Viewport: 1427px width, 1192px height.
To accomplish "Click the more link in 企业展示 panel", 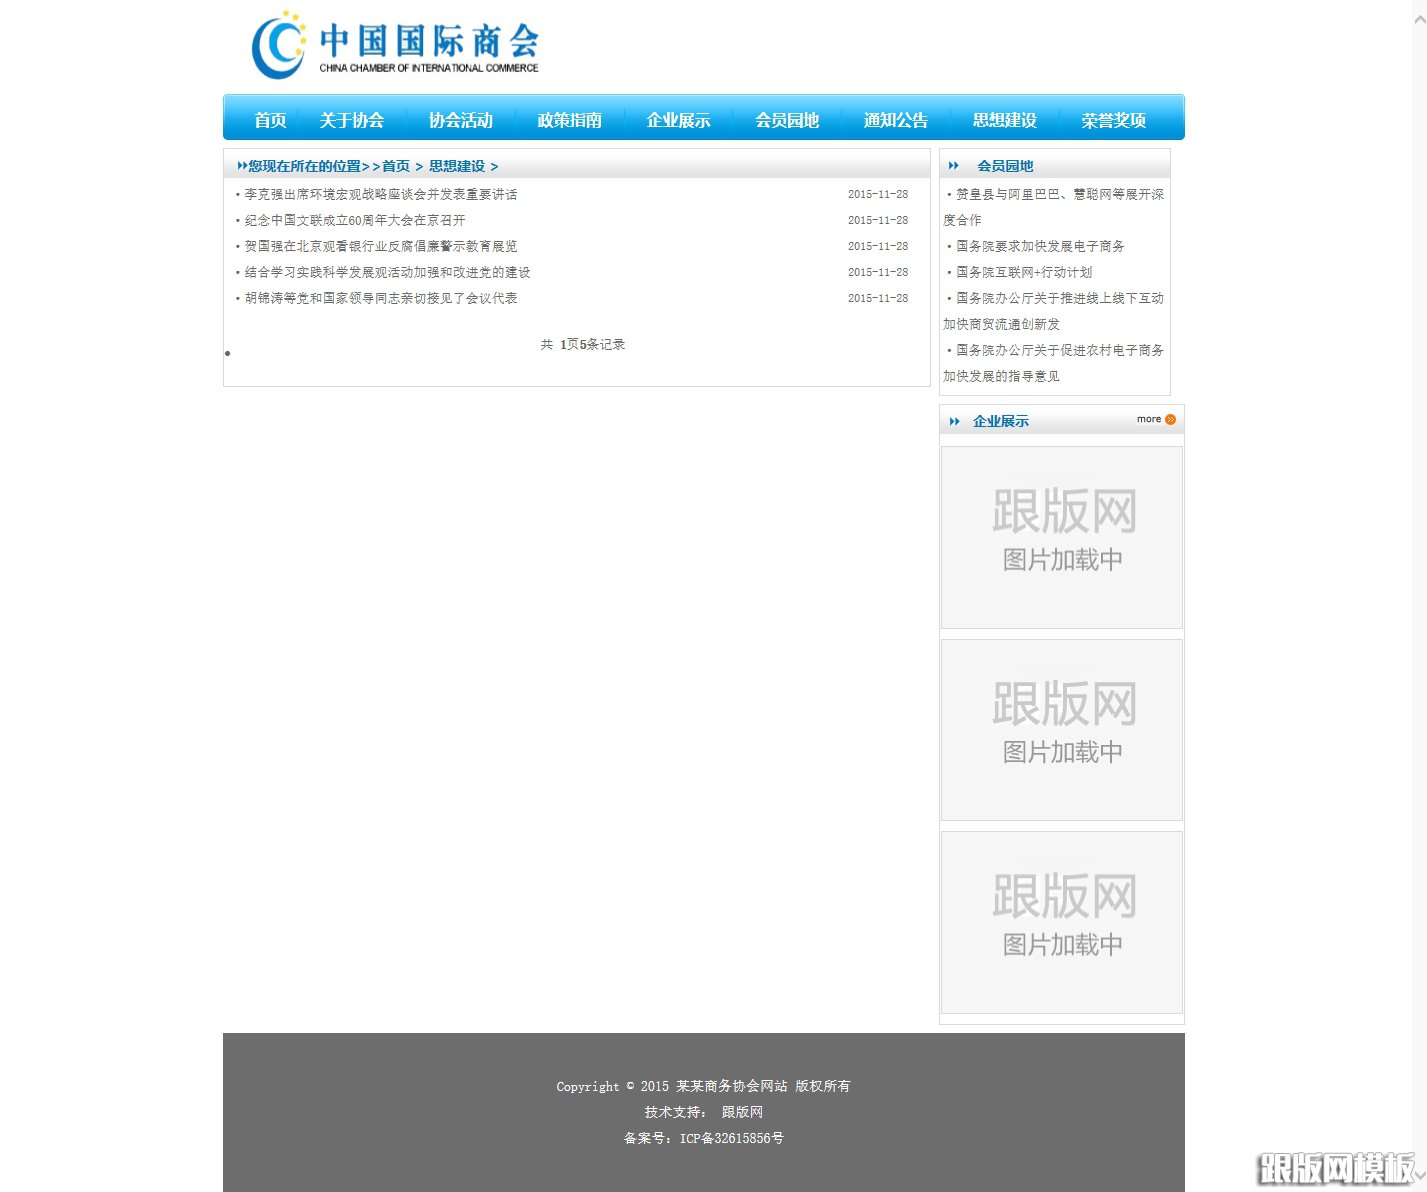I will tap(1148, 419).
